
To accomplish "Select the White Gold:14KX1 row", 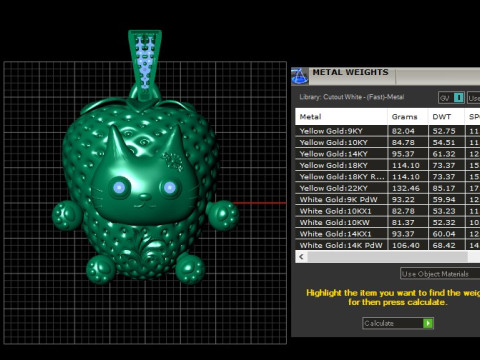I will pos(388,234).
